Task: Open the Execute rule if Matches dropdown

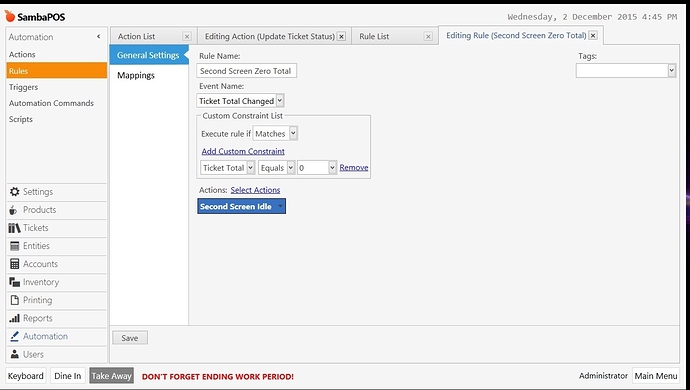Action: [293, 133]
